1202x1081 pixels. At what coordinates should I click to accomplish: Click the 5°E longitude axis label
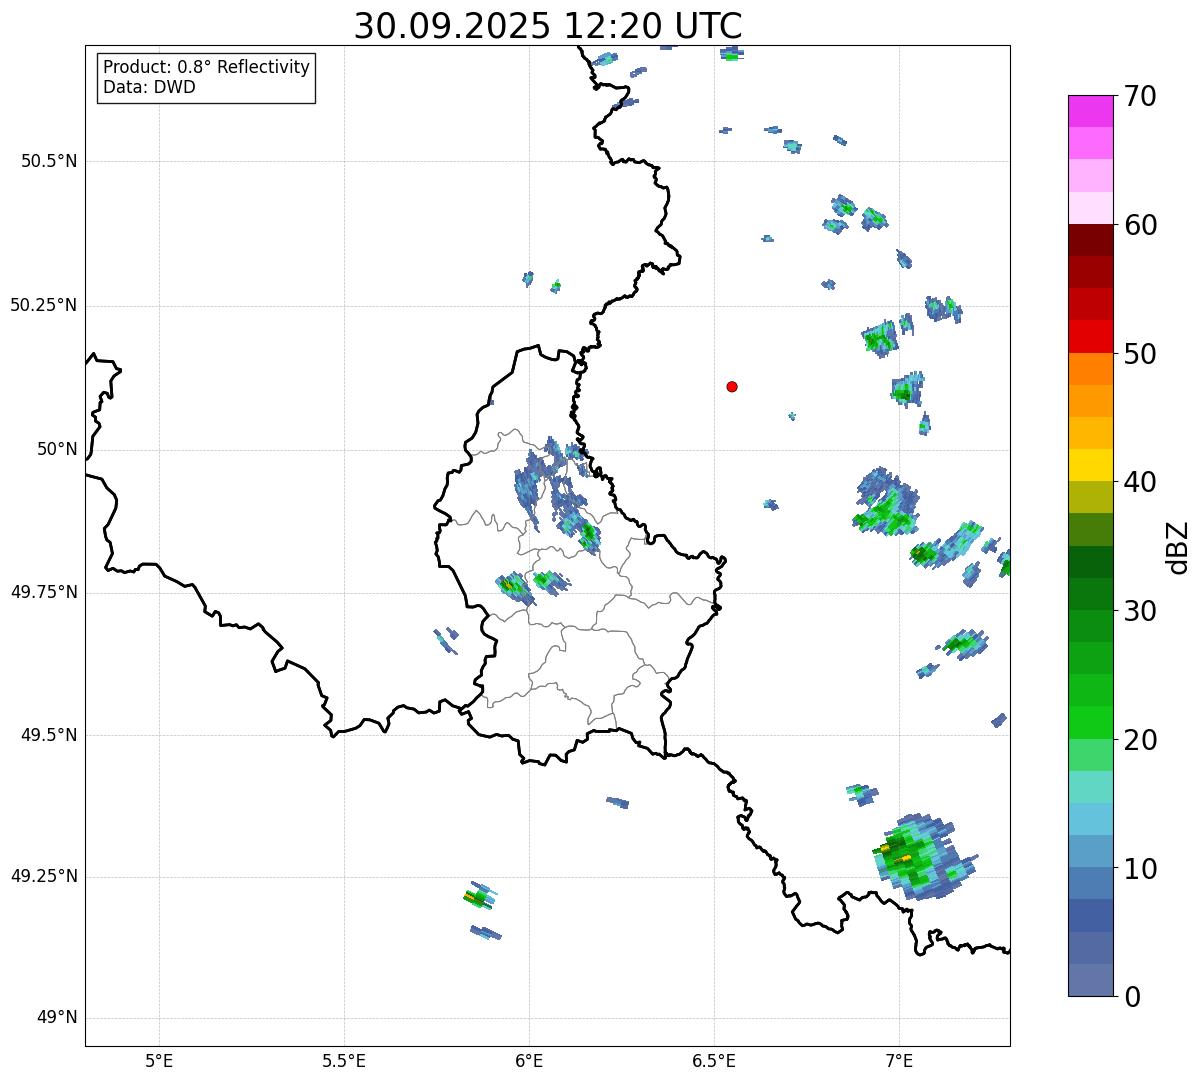[159, 1060]
